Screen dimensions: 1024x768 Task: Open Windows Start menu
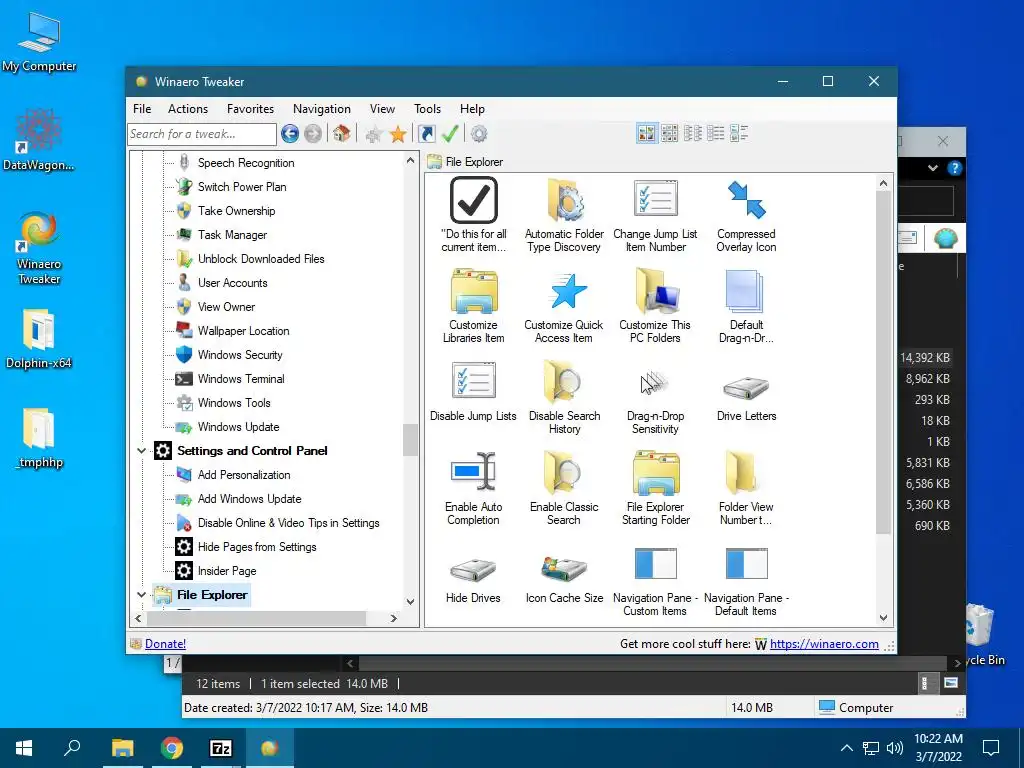click(24, 748)
